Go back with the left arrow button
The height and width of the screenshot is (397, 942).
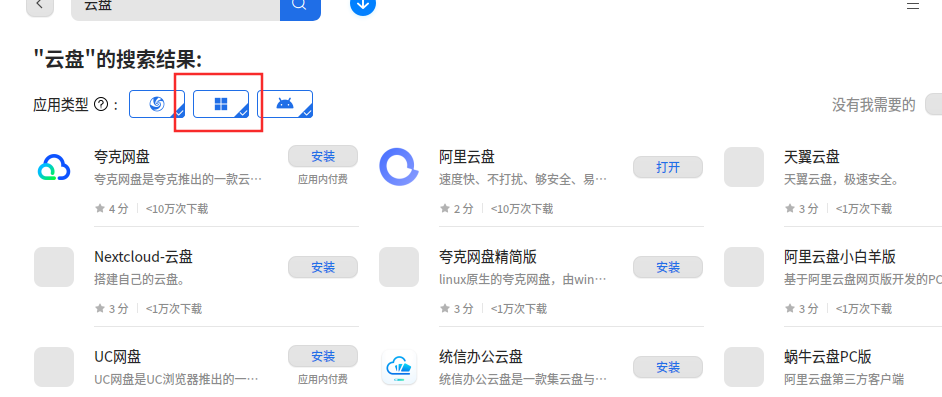(x=40, y=6)
